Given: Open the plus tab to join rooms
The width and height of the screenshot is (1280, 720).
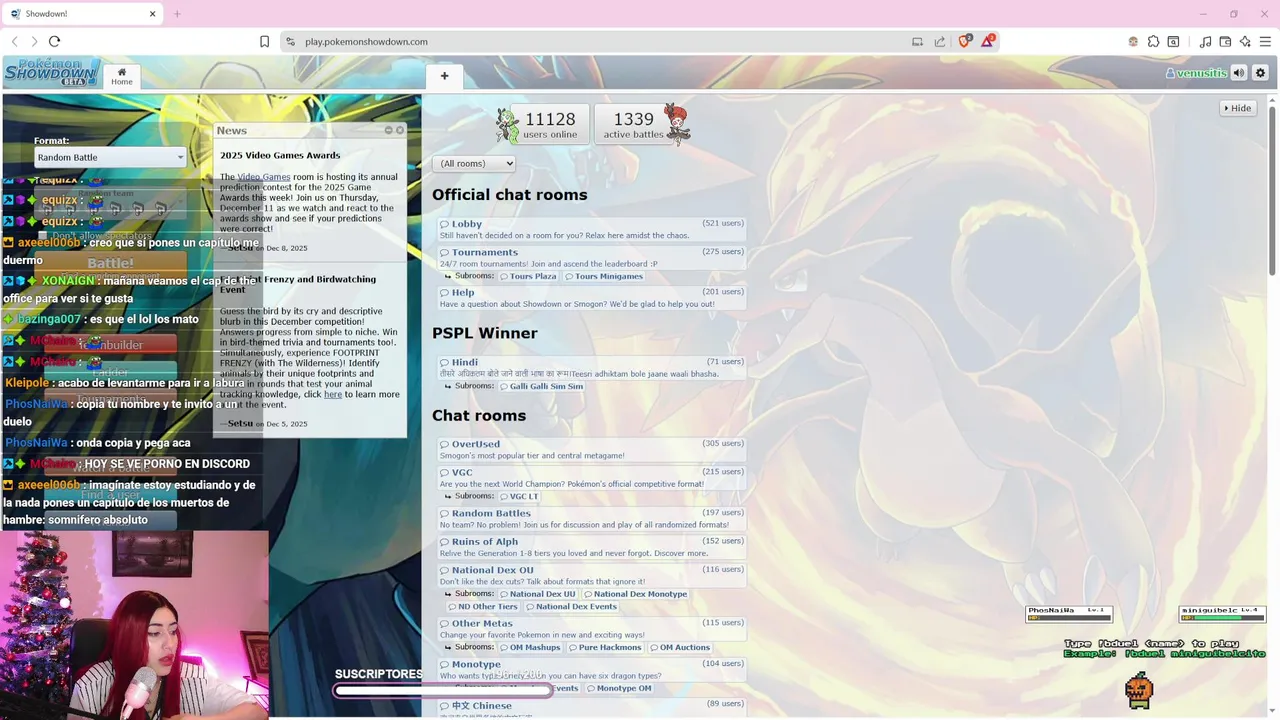Looking at the screenshot, I should coord(444,76).
